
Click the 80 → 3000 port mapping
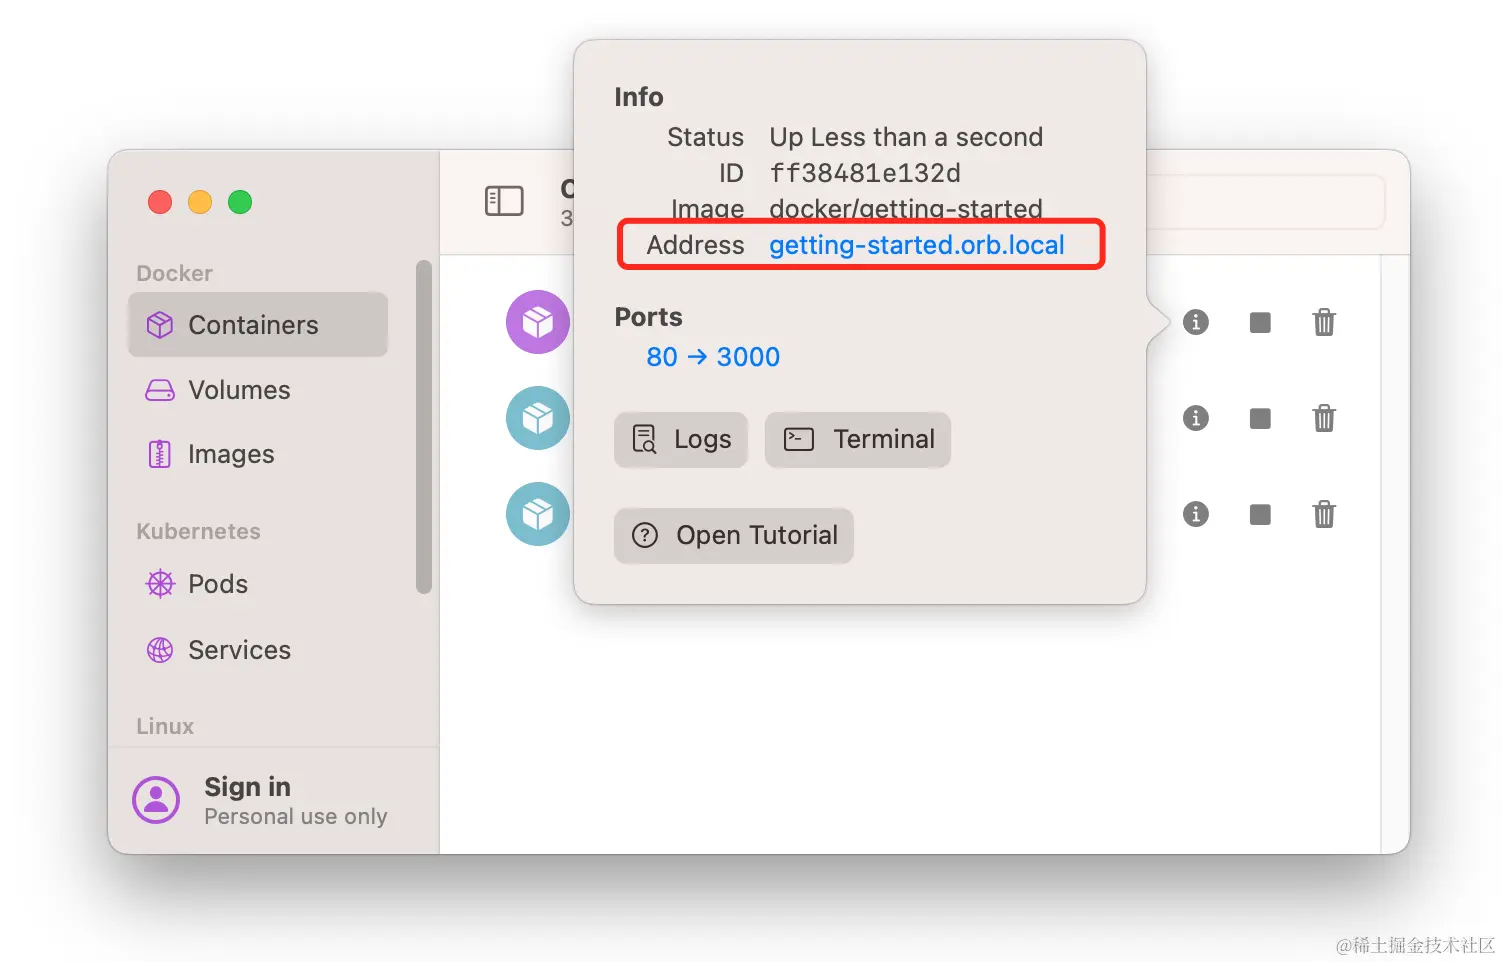click(x=713, y=356)
